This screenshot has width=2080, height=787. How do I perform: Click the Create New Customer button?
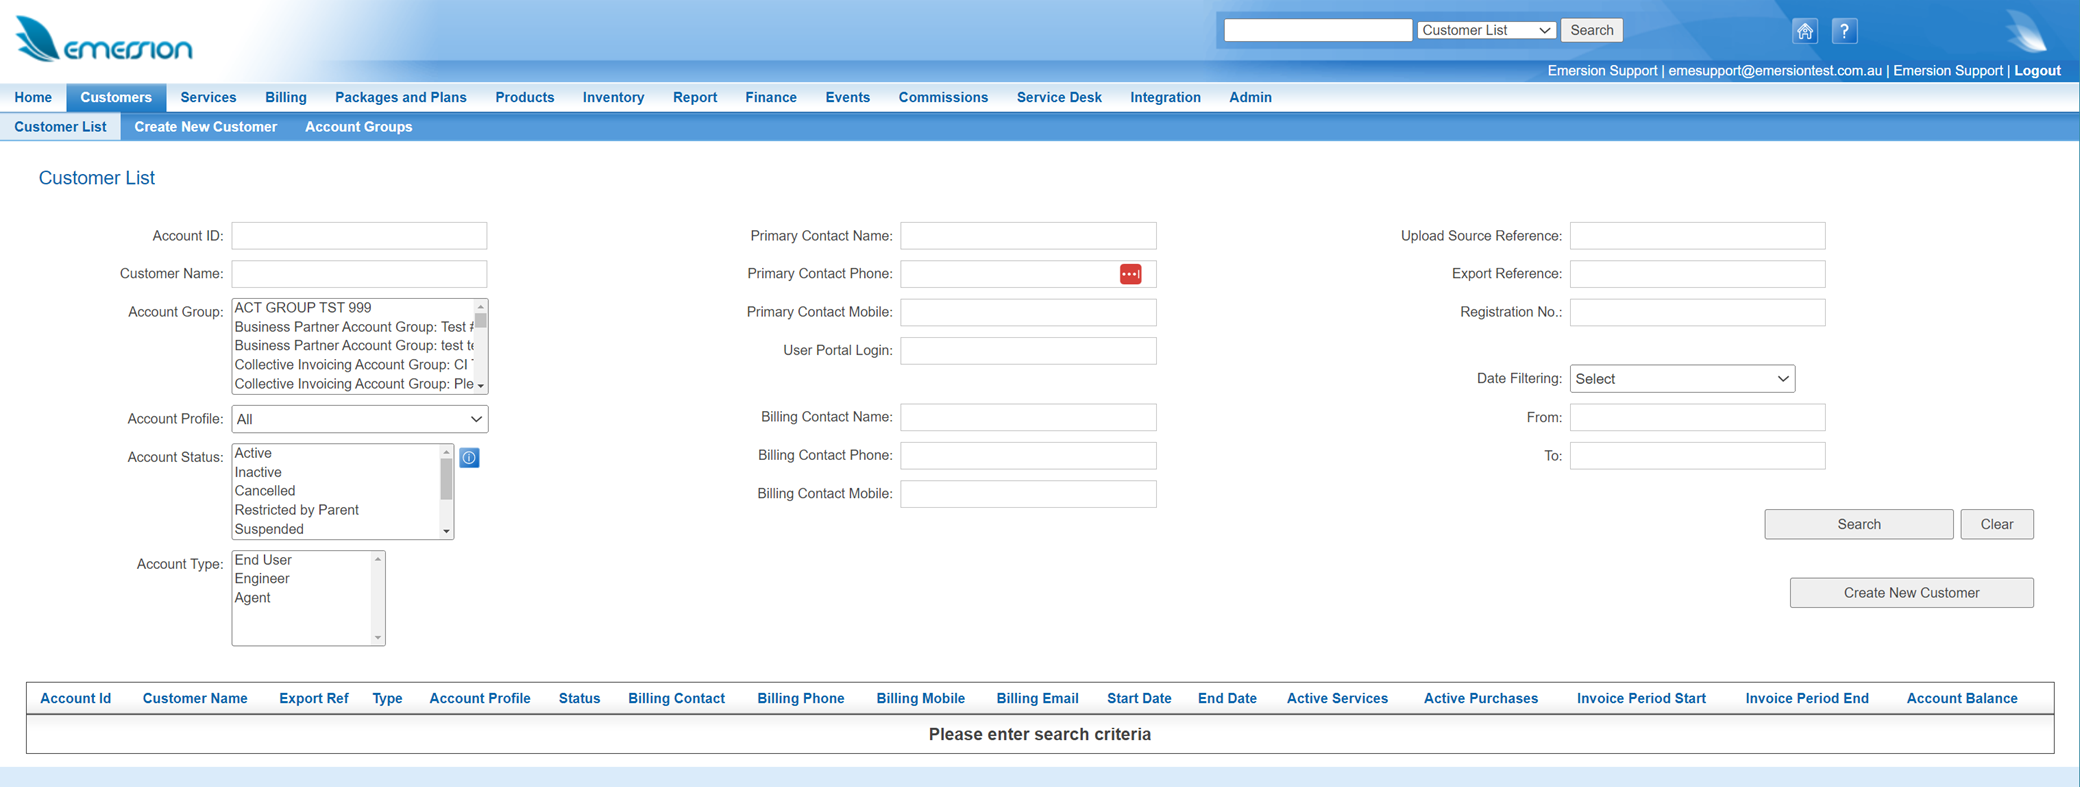click(x=1910, y=593)
